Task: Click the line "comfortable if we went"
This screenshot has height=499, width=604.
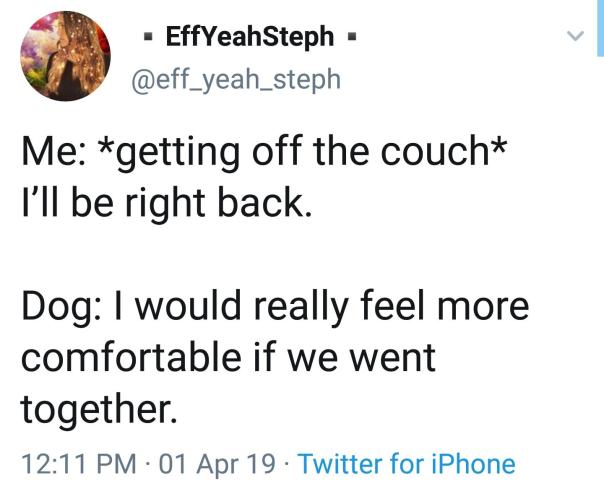Action: (x=229, y=356)
